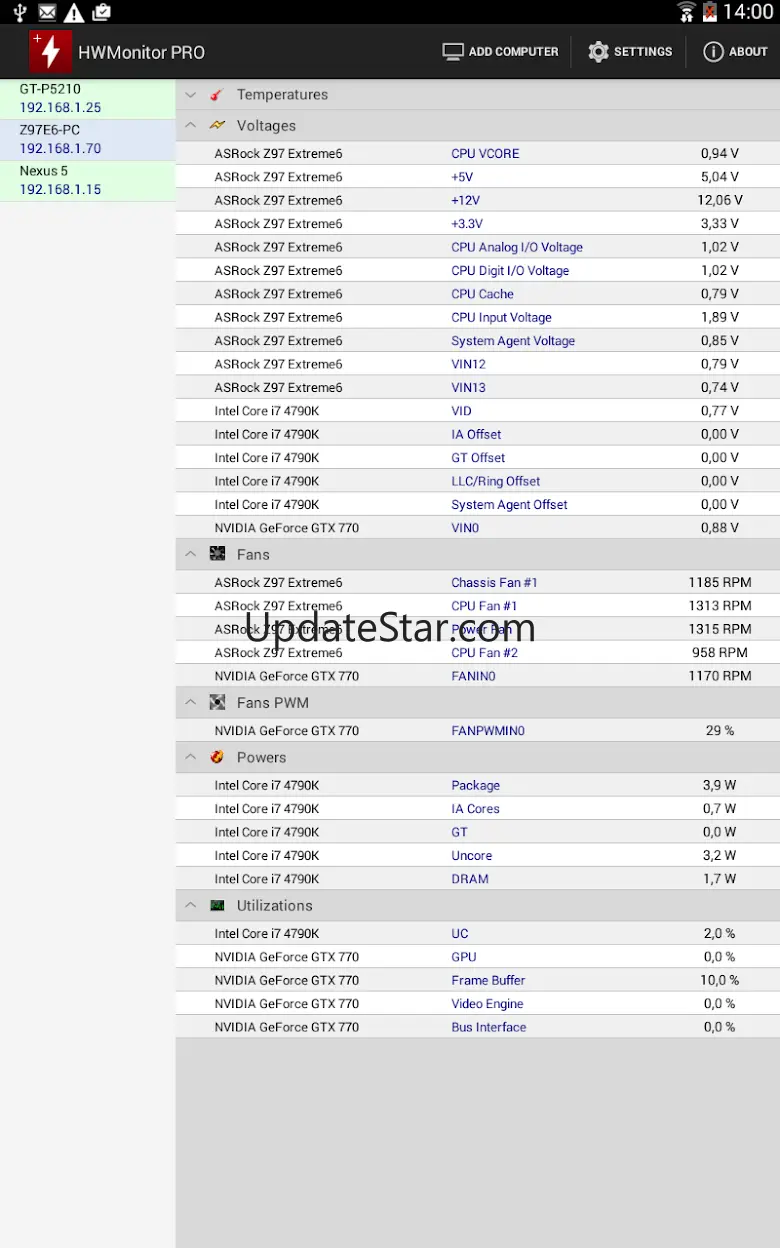Viewport: 780px width, 1248px height.
Task: Click the Add Computer monitor icon
Action: [453, 52]
